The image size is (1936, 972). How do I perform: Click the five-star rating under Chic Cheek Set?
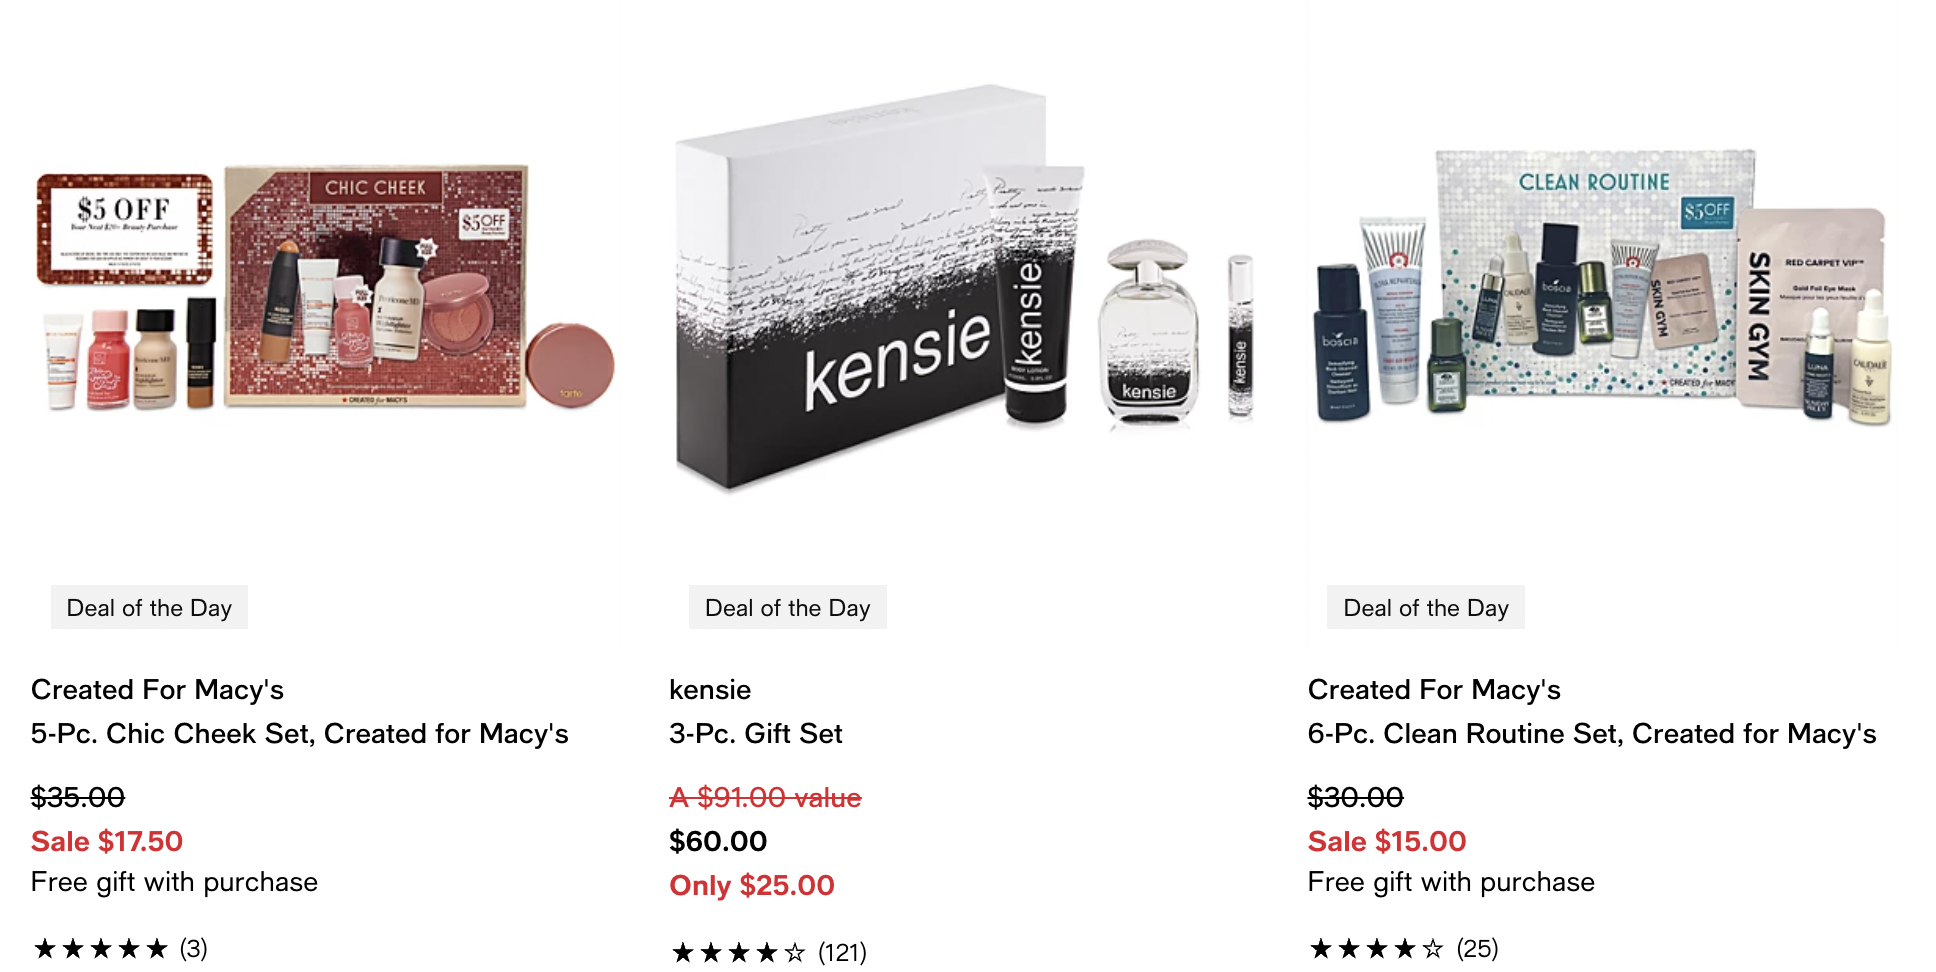click(100, 948)
